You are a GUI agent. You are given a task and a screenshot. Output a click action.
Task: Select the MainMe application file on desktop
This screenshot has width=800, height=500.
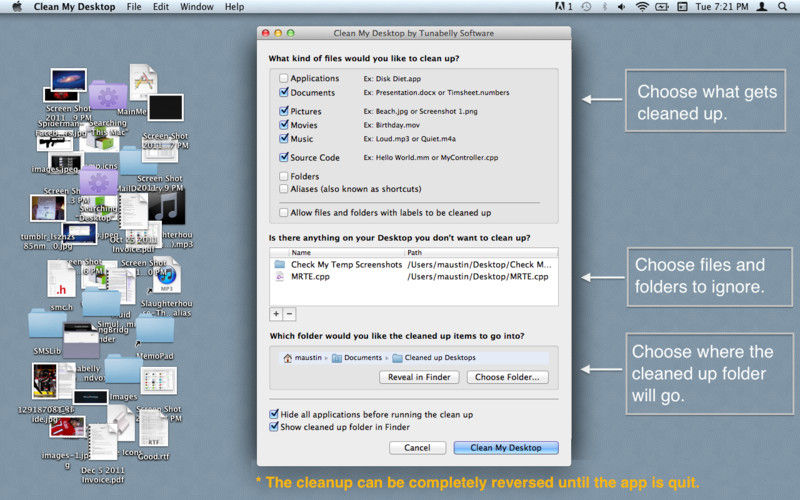pos(143,82)
